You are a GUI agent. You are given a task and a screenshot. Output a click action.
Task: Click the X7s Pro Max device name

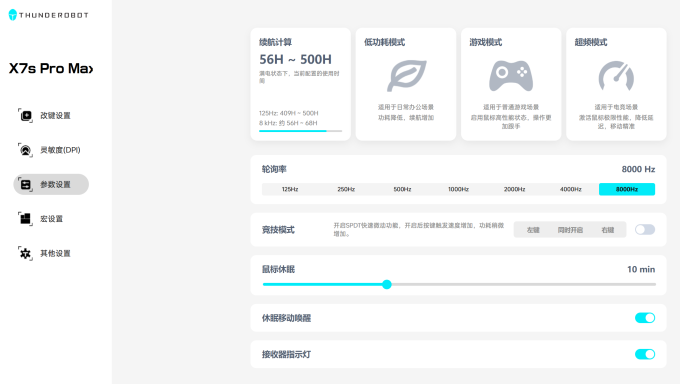click(51, 69)
